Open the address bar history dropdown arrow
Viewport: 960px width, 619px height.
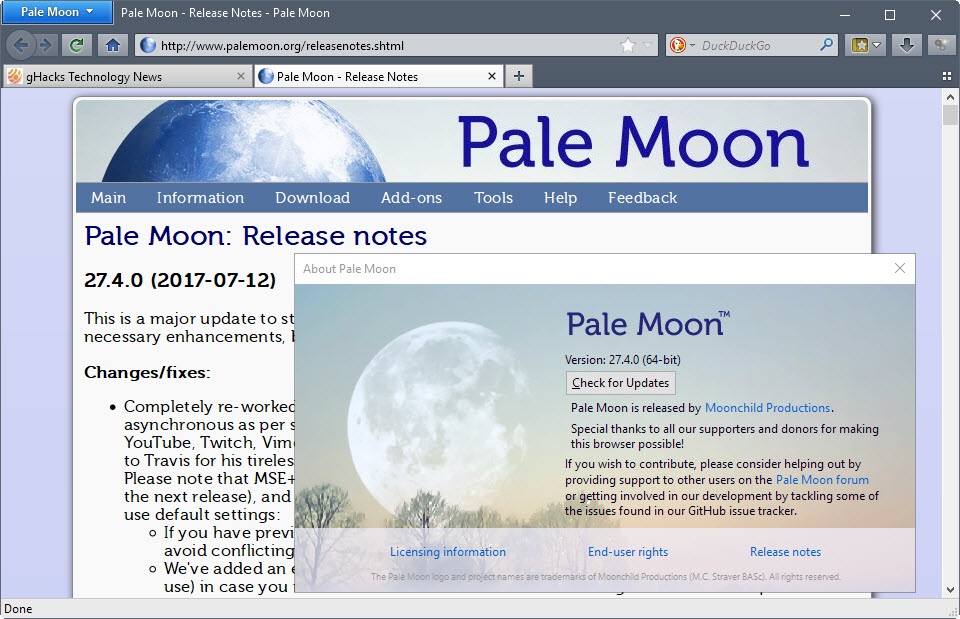tap(647, 45)
